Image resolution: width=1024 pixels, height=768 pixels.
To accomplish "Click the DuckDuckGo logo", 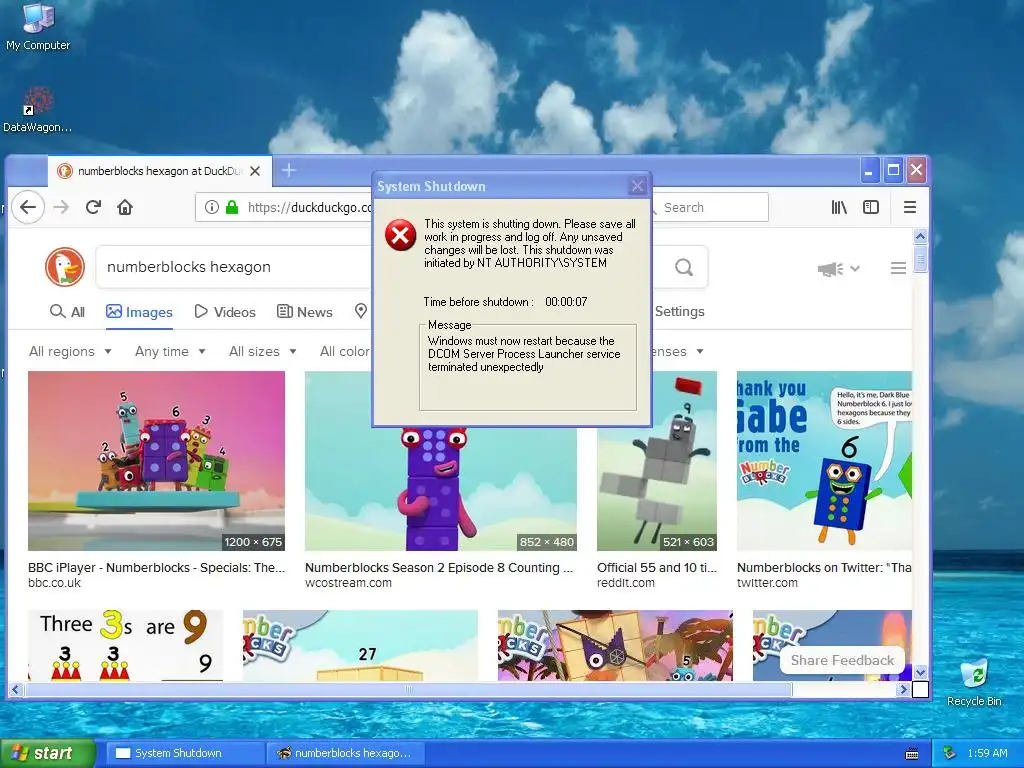I will tap(65, 266).
